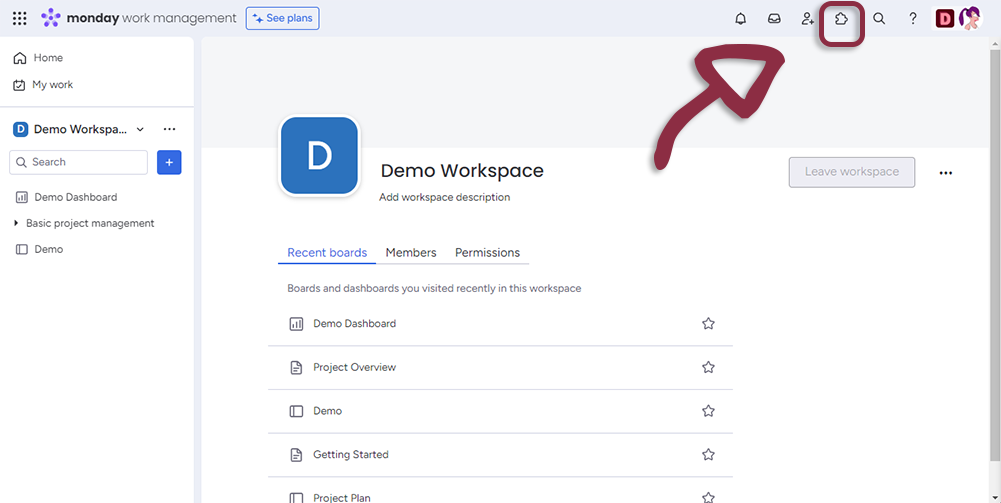Screen dimensions: 1001x503
Task: Click the See plans button
Action: point(283,18)
